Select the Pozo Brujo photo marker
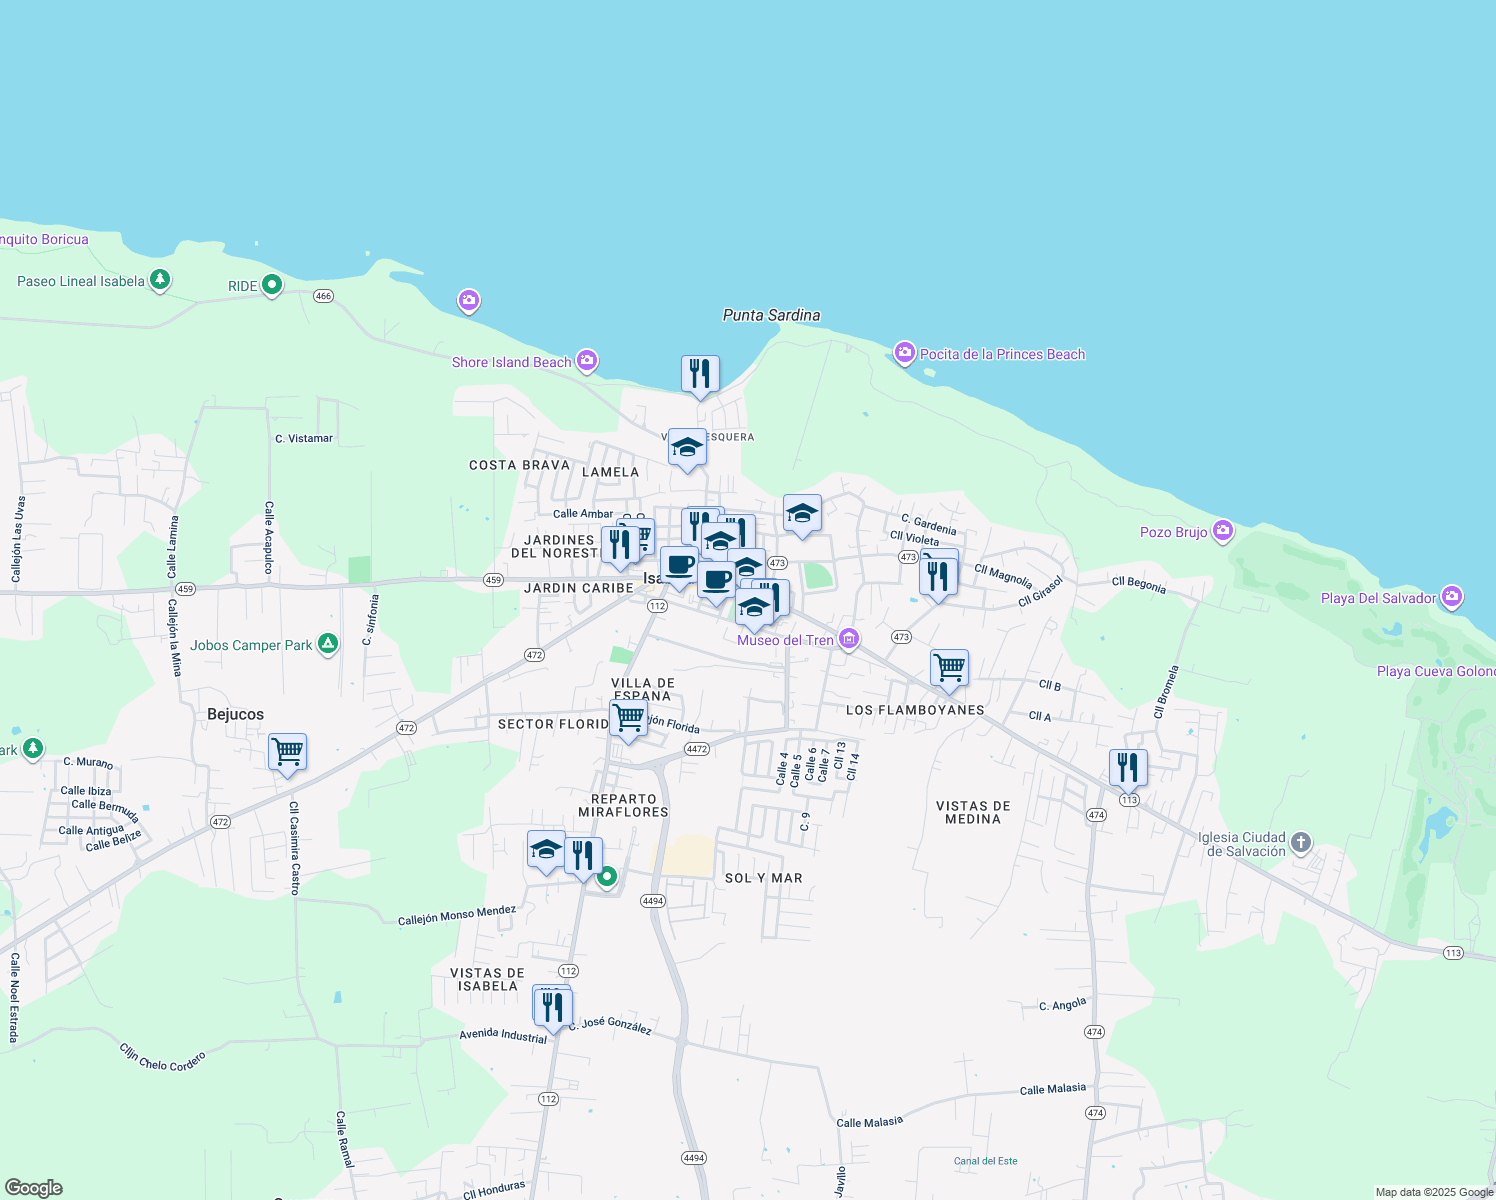 [x=1221, y=531]
